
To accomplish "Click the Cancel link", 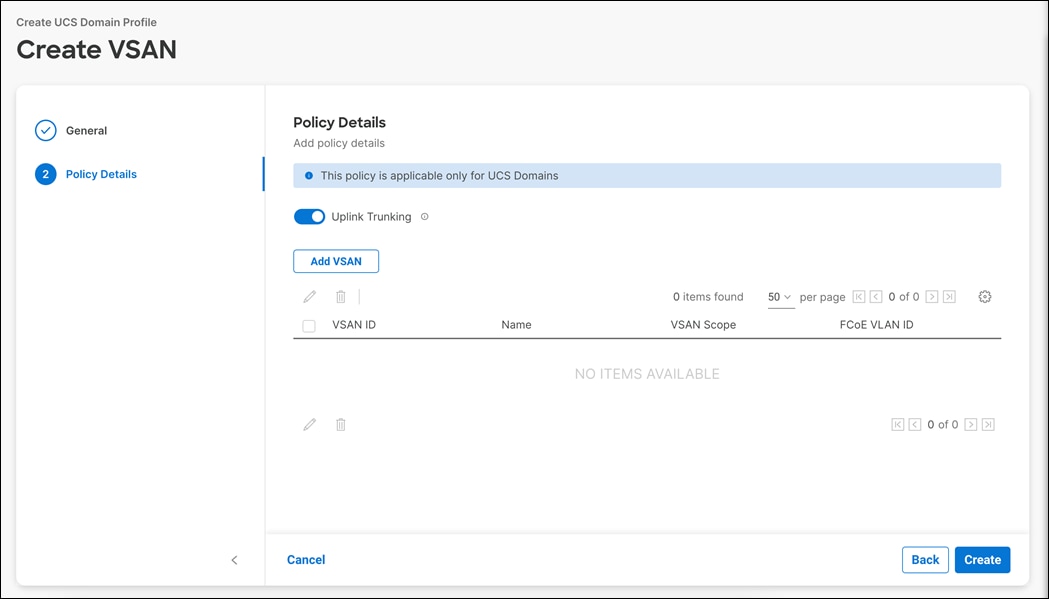I will click(x=305, y=559).
